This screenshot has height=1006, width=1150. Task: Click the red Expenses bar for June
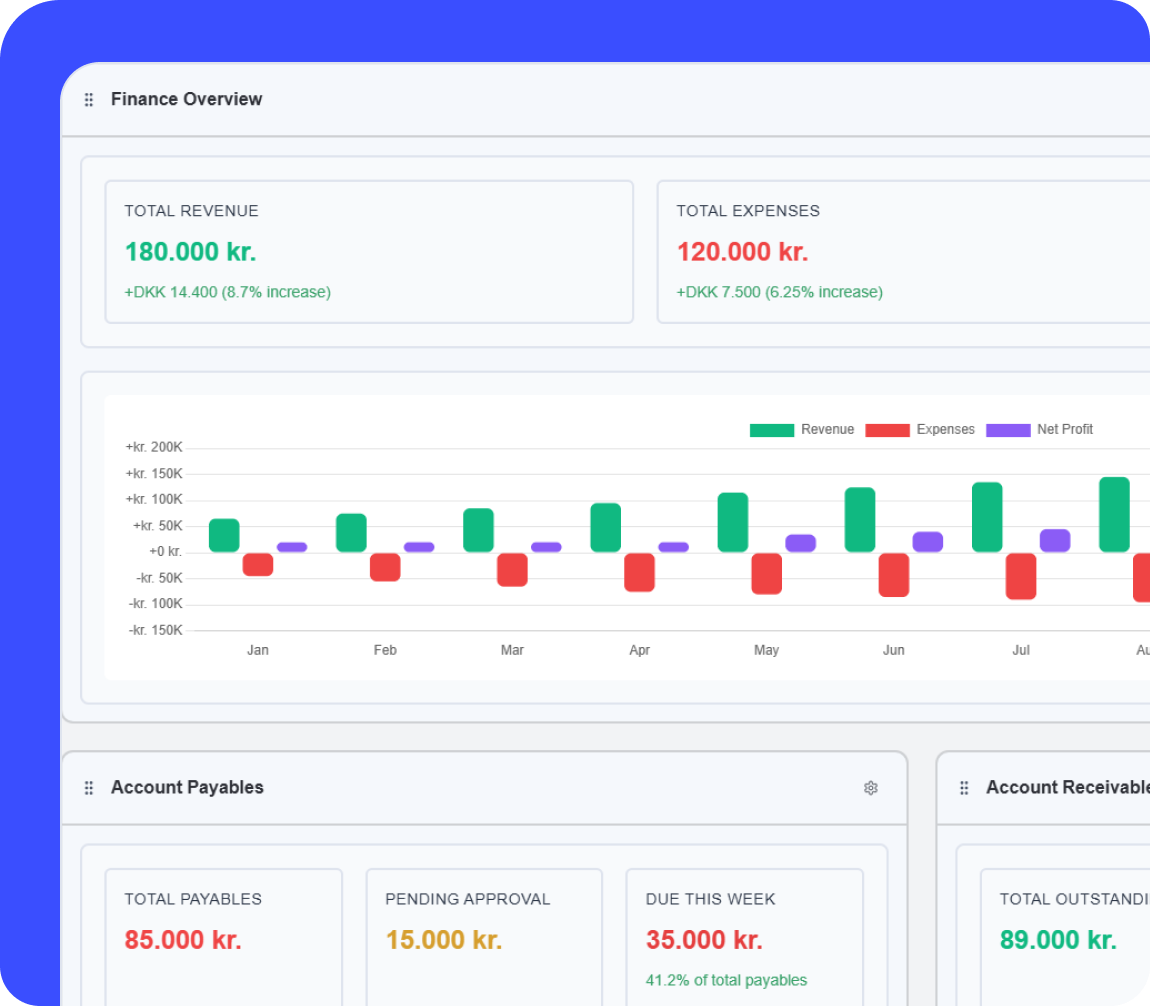point(894,575)
